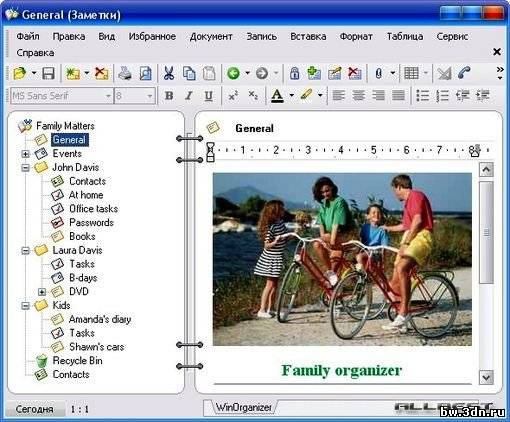Open the Файл menu
Viewport: 510px width, 422px height.
(28, 36)
